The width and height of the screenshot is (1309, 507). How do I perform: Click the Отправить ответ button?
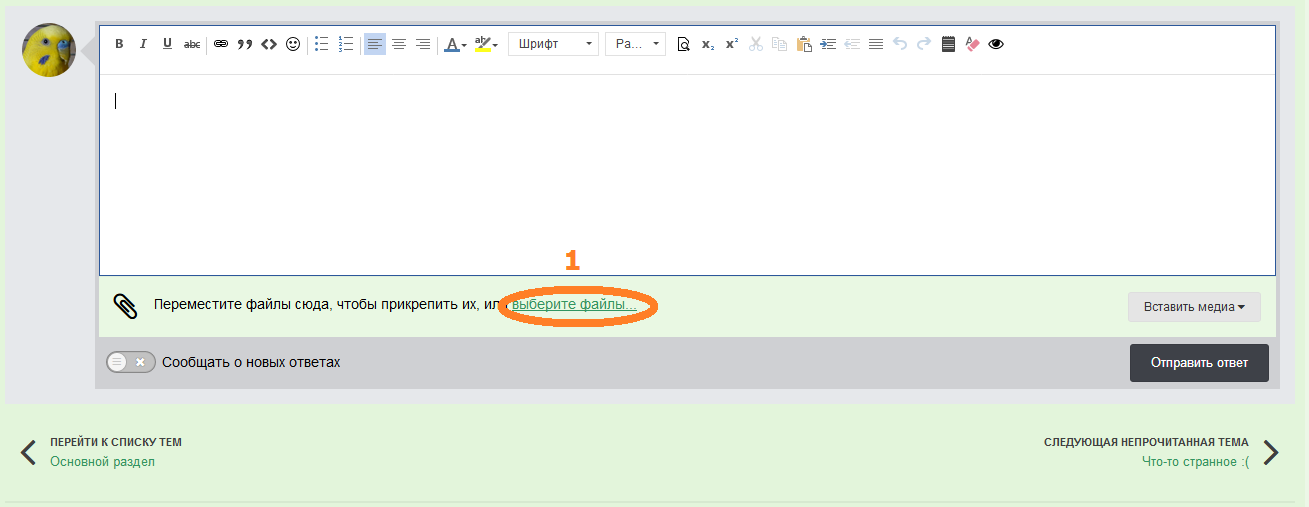coord(1199,363)
